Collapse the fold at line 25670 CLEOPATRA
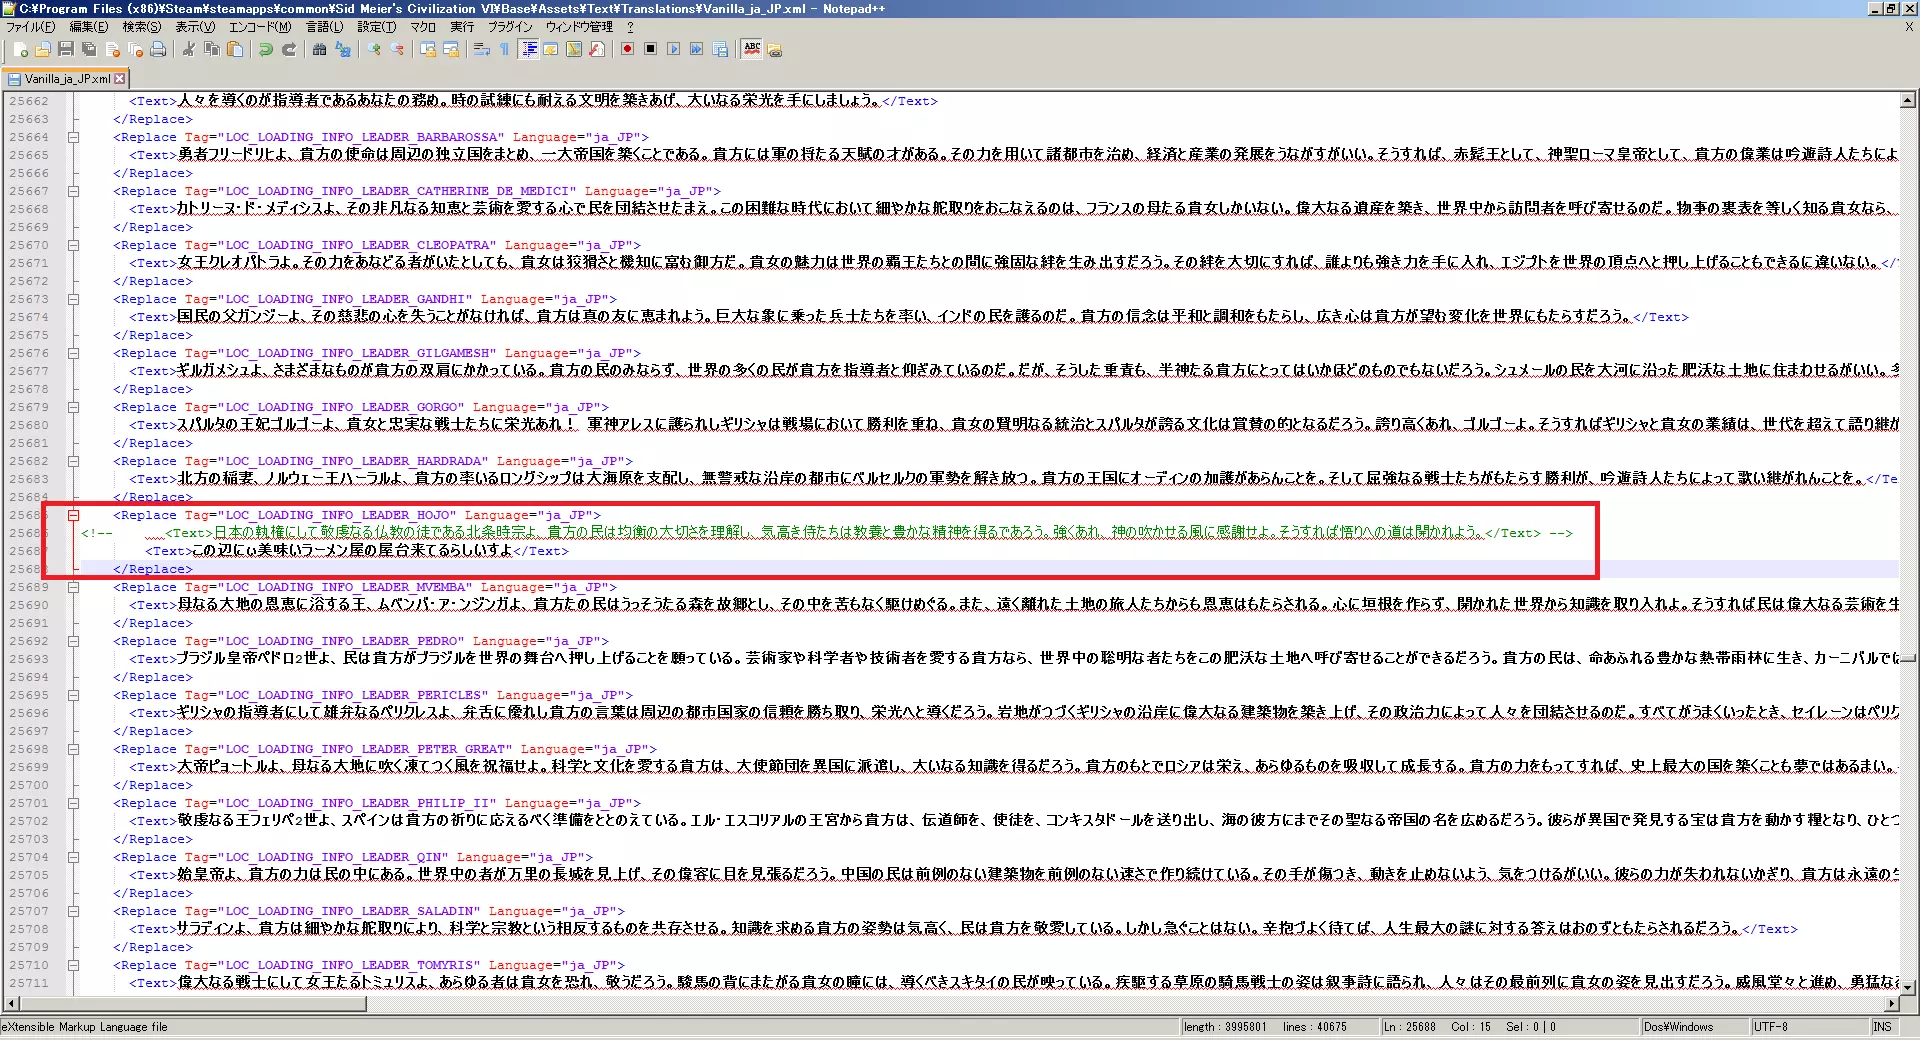Screen dimensions: 1920x1040 [73, 245]
